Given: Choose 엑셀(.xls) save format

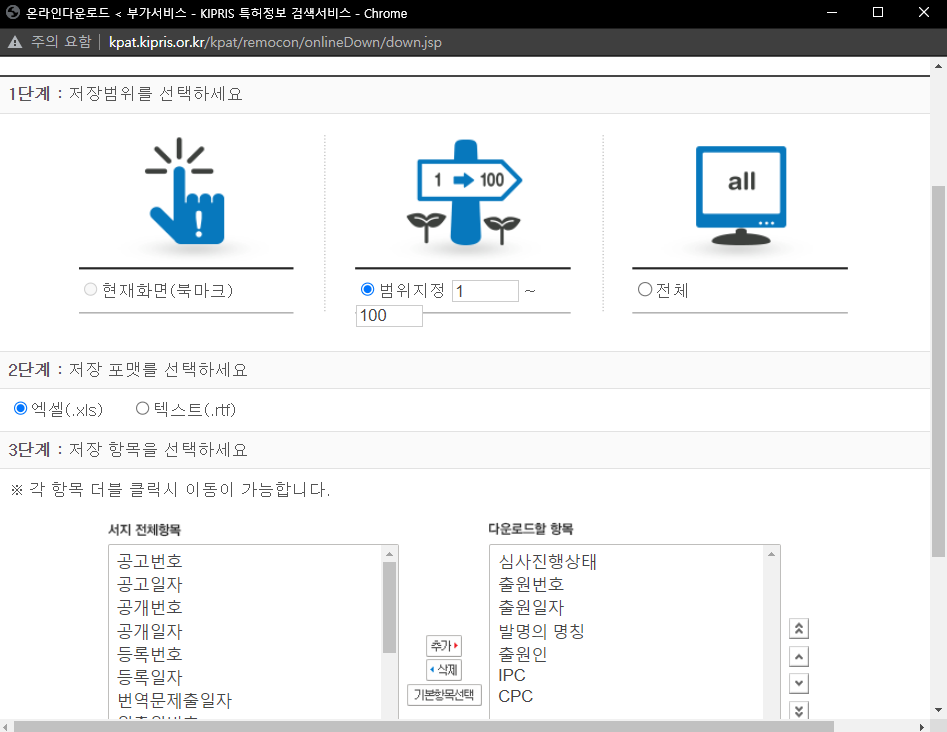Looking at the screenshot, I should 21,408.
